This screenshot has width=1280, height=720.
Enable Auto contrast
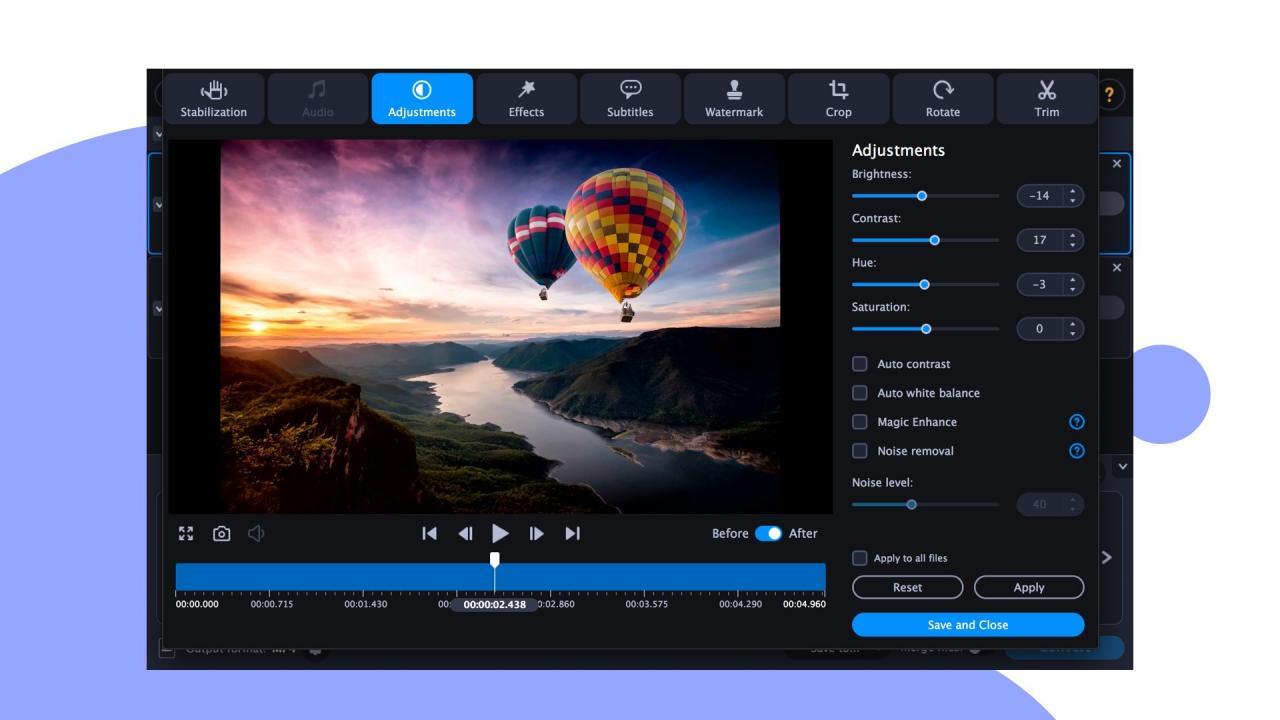click(x=860, y=363)
